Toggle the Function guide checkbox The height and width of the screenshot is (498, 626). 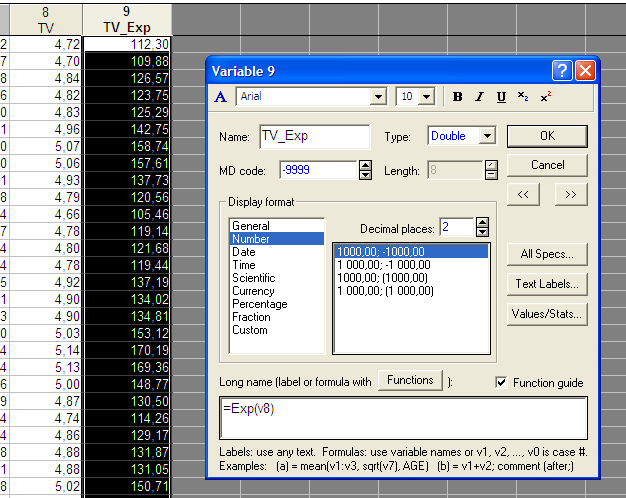point(502,382)
